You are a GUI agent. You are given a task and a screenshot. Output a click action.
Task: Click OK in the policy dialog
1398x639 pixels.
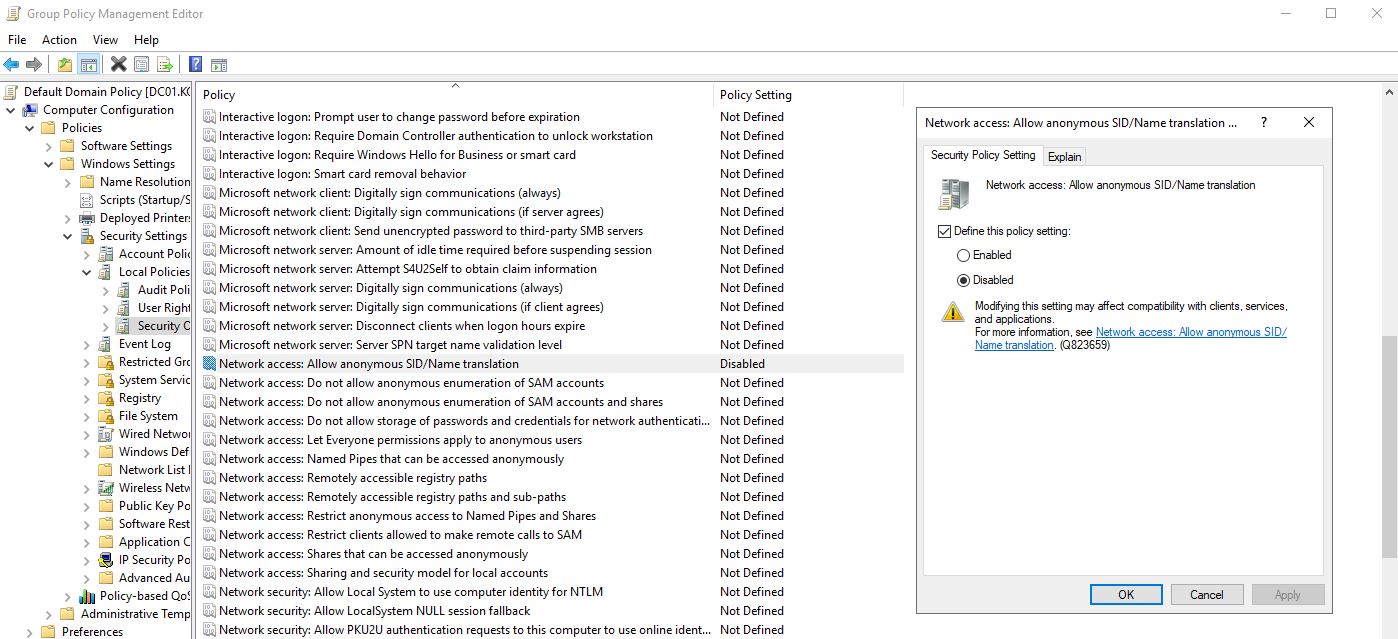1126,594
